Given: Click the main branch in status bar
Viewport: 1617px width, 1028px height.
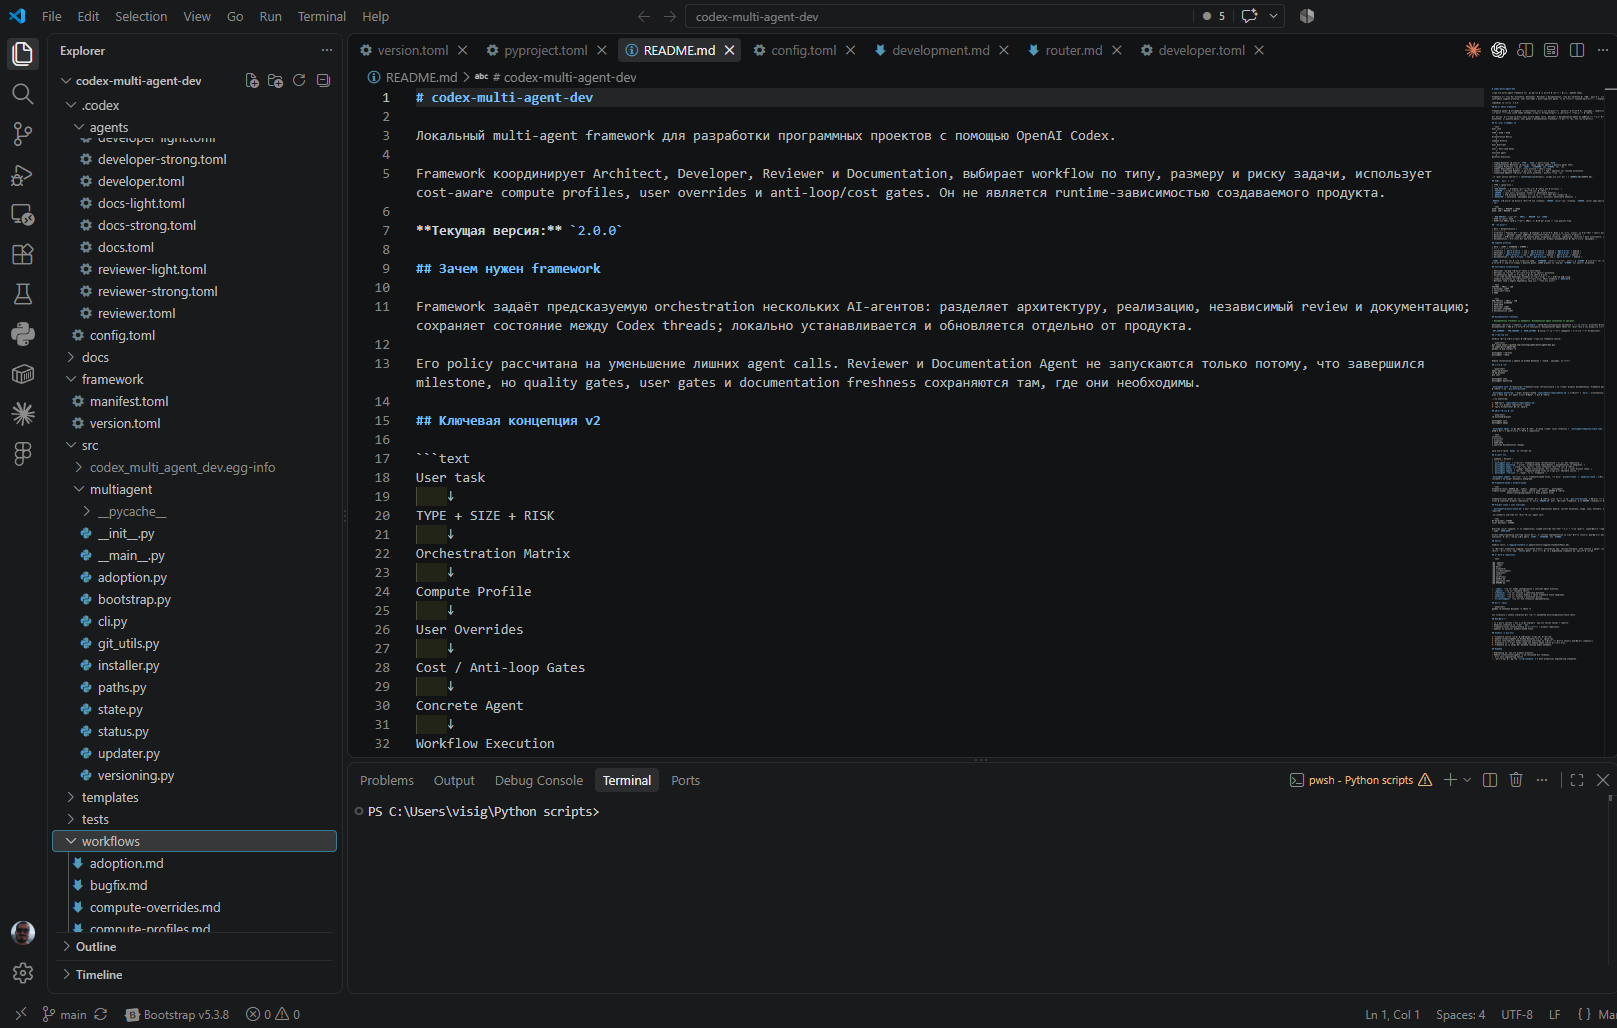Looking at the screenshot, I should [64, 1014].
